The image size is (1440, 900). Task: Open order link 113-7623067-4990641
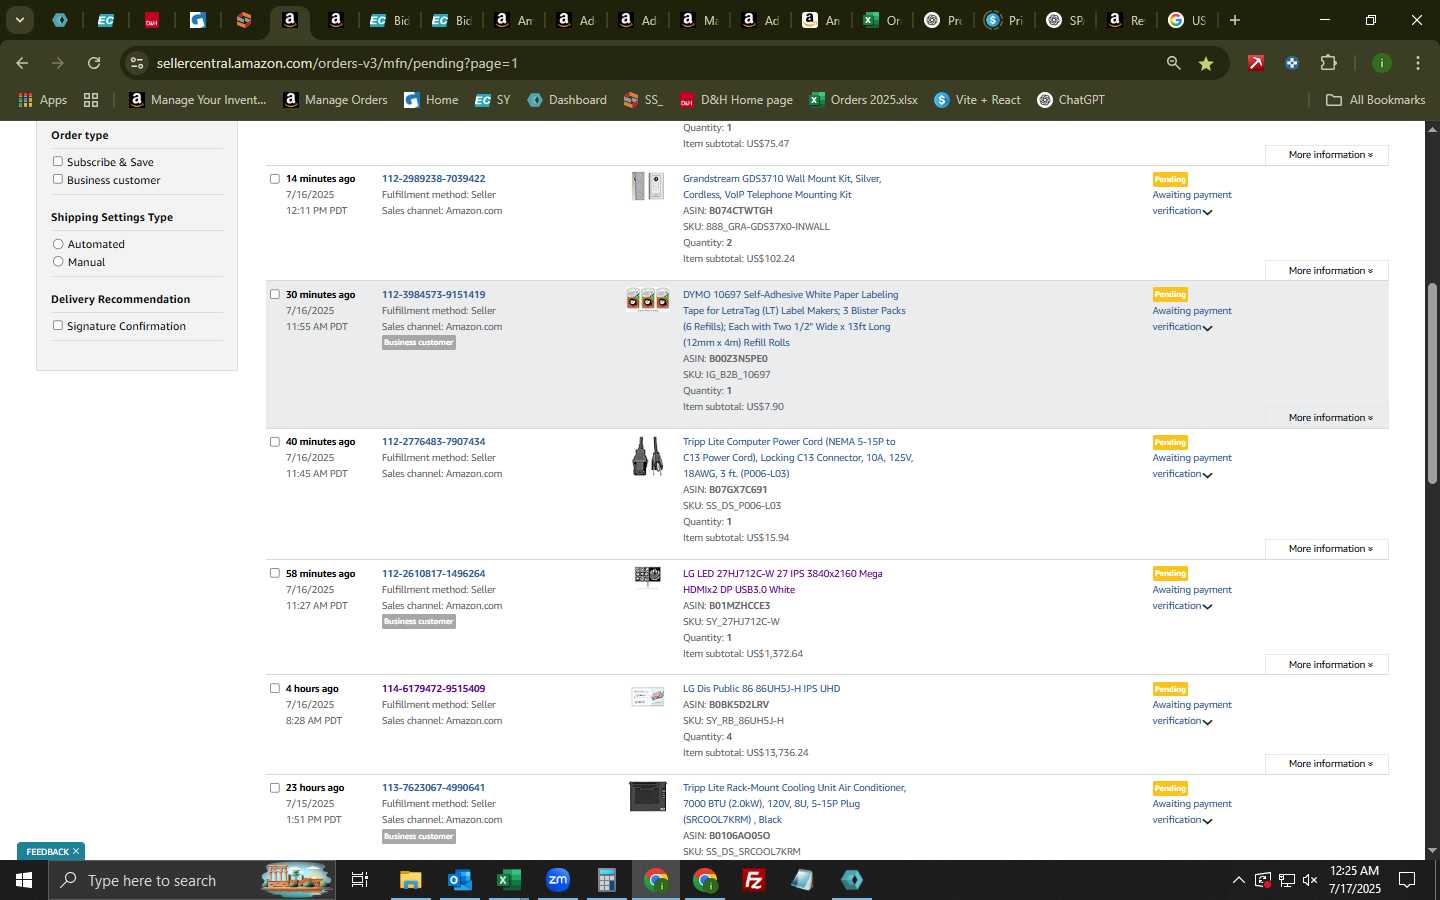tap(433, 788)
